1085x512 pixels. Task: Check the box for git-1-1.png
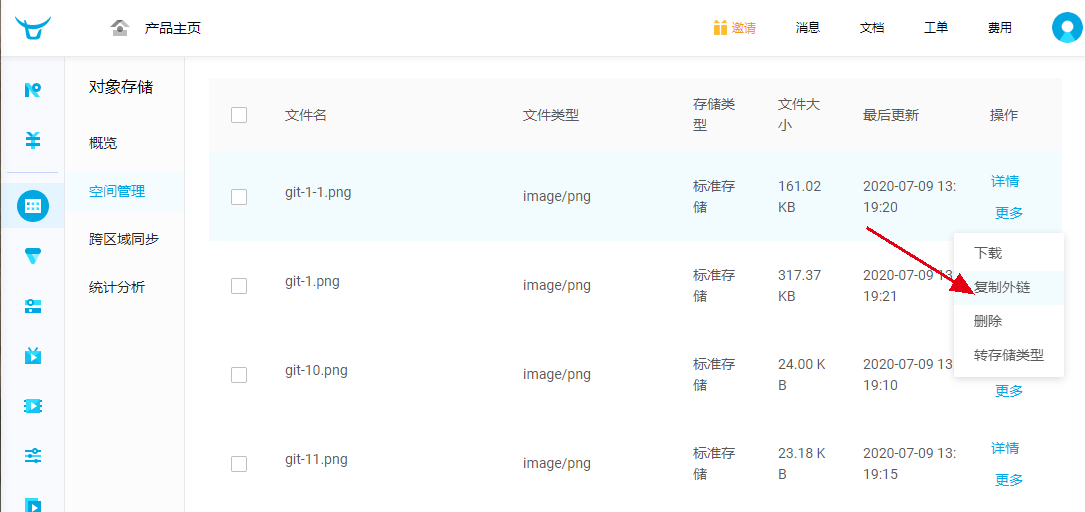[x=239, y=197]
